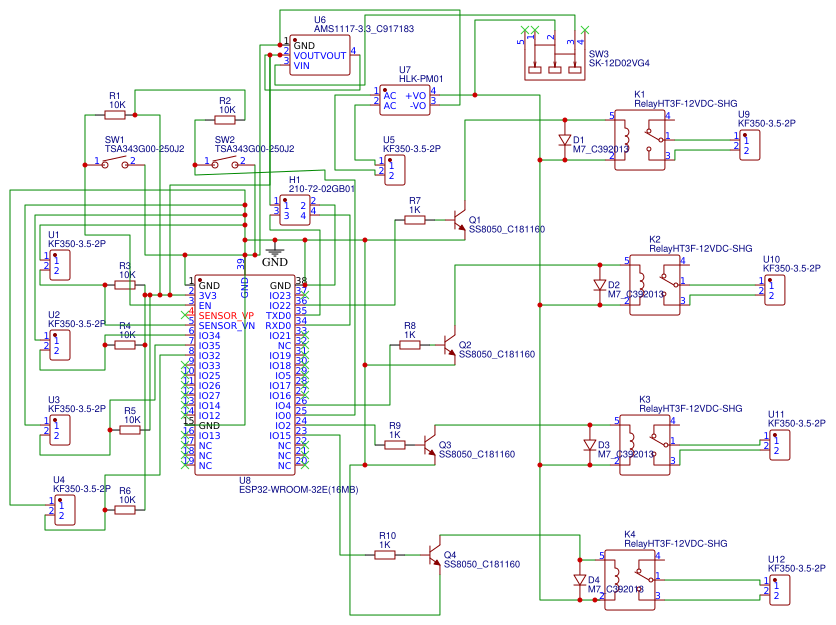Click the AMS1117-3.3_C917183 part name
Viewport: 836px width, 625px height.
click(364, 29)
